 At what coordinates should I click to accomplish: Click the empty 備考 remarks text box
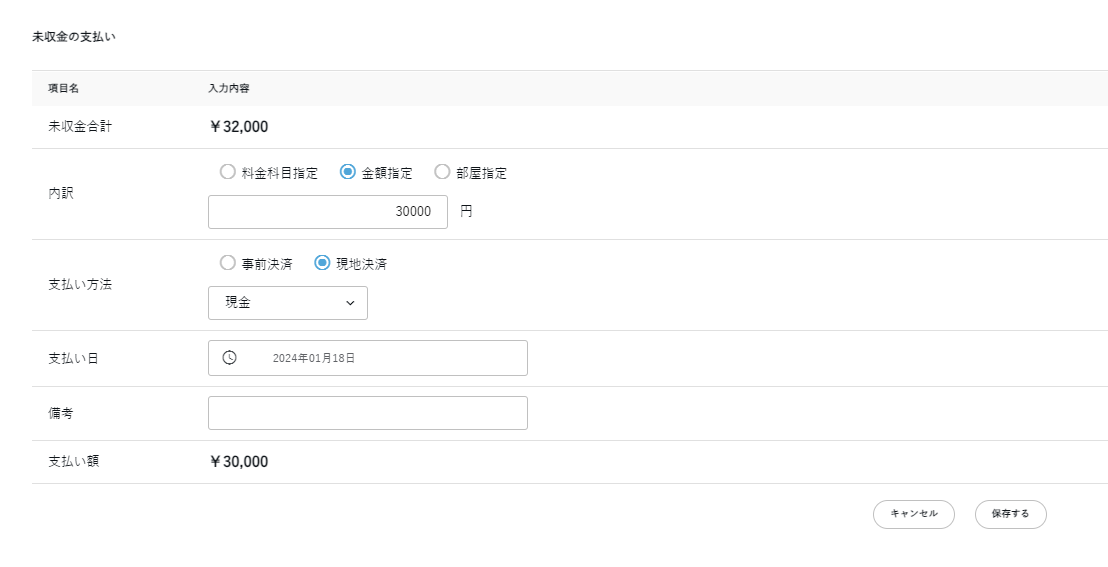click(x=368, y=413)
